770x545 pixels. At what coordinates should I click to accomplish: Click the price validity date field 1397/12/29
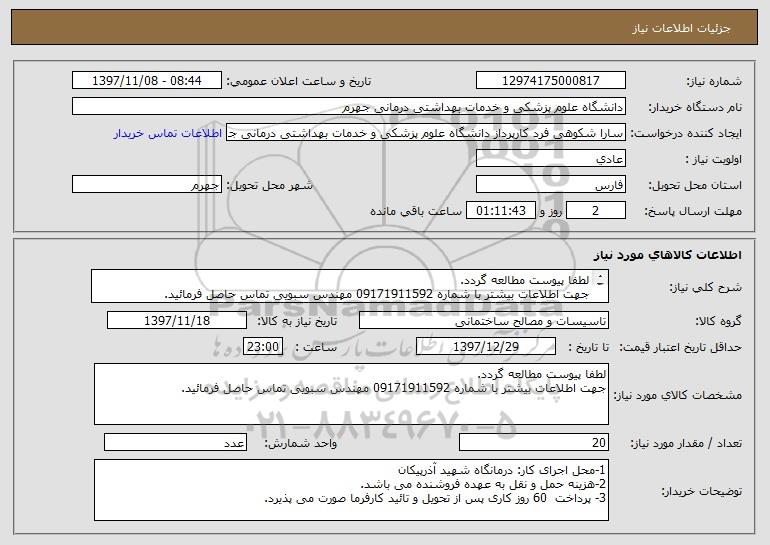pyautogui.click(x=486, y=347)
